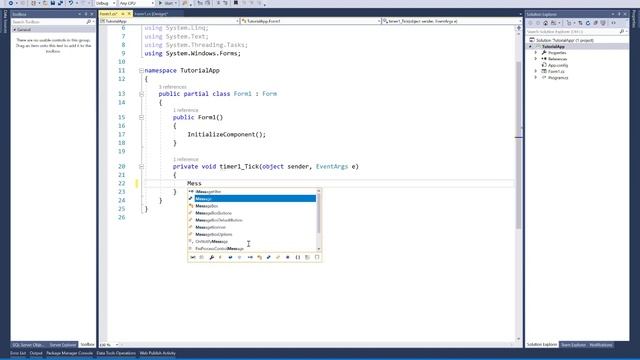Click the Start debugging play icon
Screen dimensions: 640x360
(160, 3)
